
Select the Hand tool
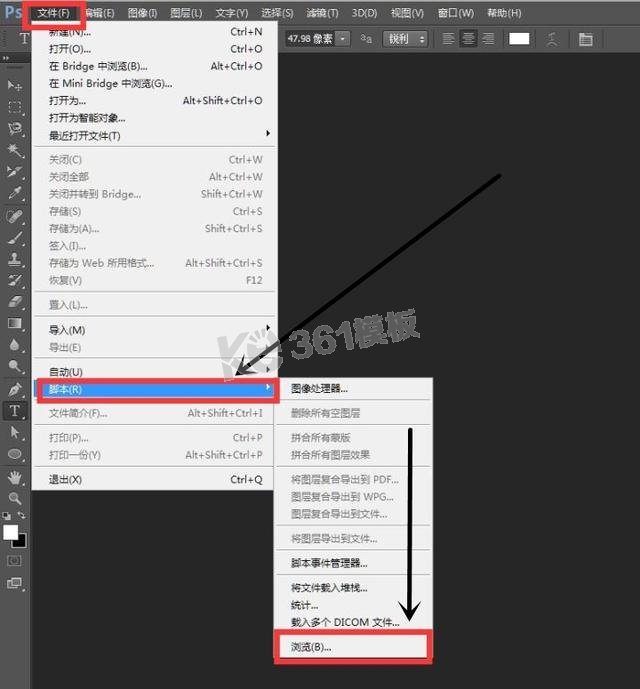(x=15, y=477)
